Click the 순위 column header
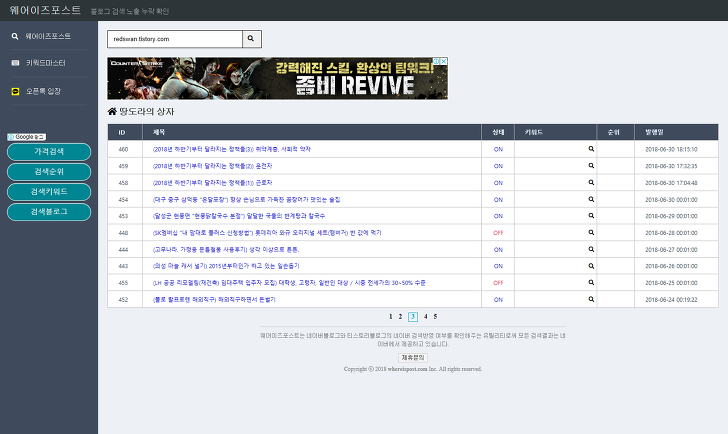This screenshot has height=434, width=728. pos(614,132)
